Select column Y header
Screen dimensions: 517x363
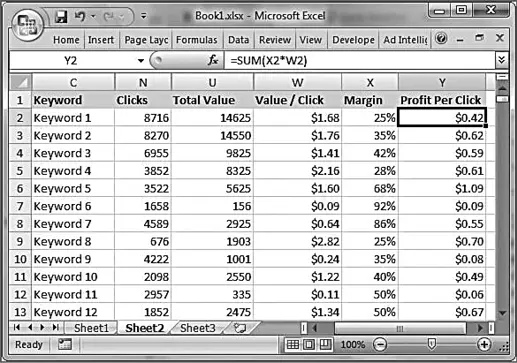tap(442, 82)
